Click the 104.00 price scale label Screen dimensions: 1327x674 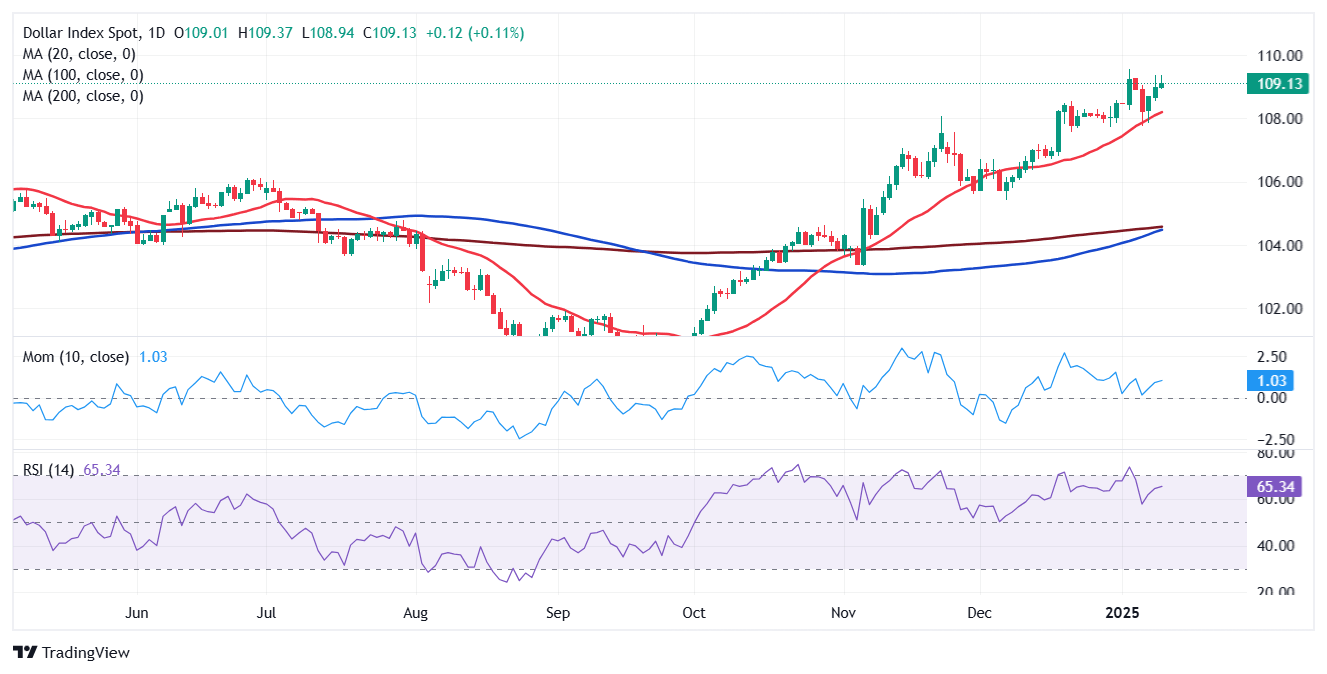[1279, 245]
